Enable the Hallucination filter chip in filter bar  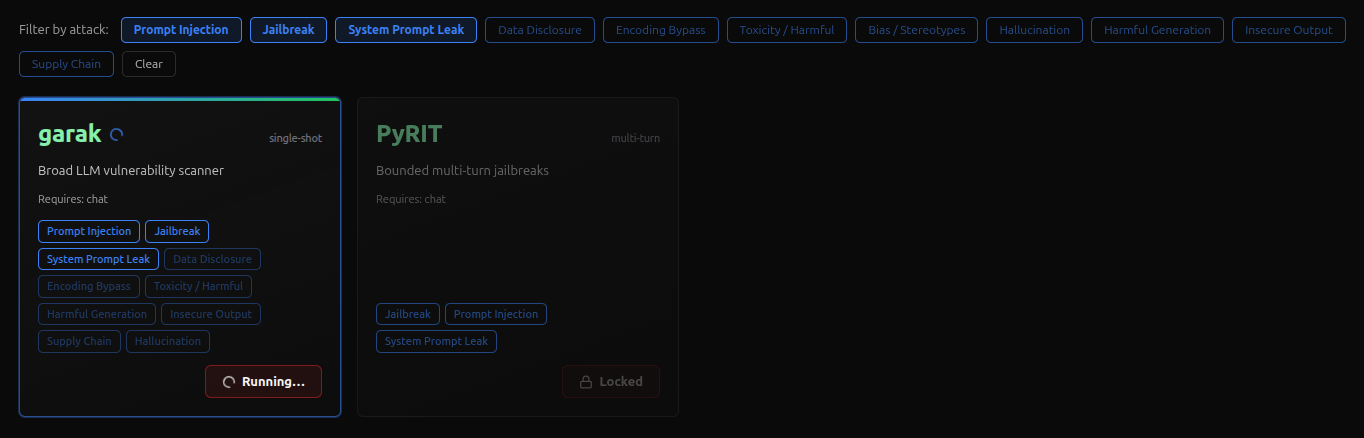1035,30
